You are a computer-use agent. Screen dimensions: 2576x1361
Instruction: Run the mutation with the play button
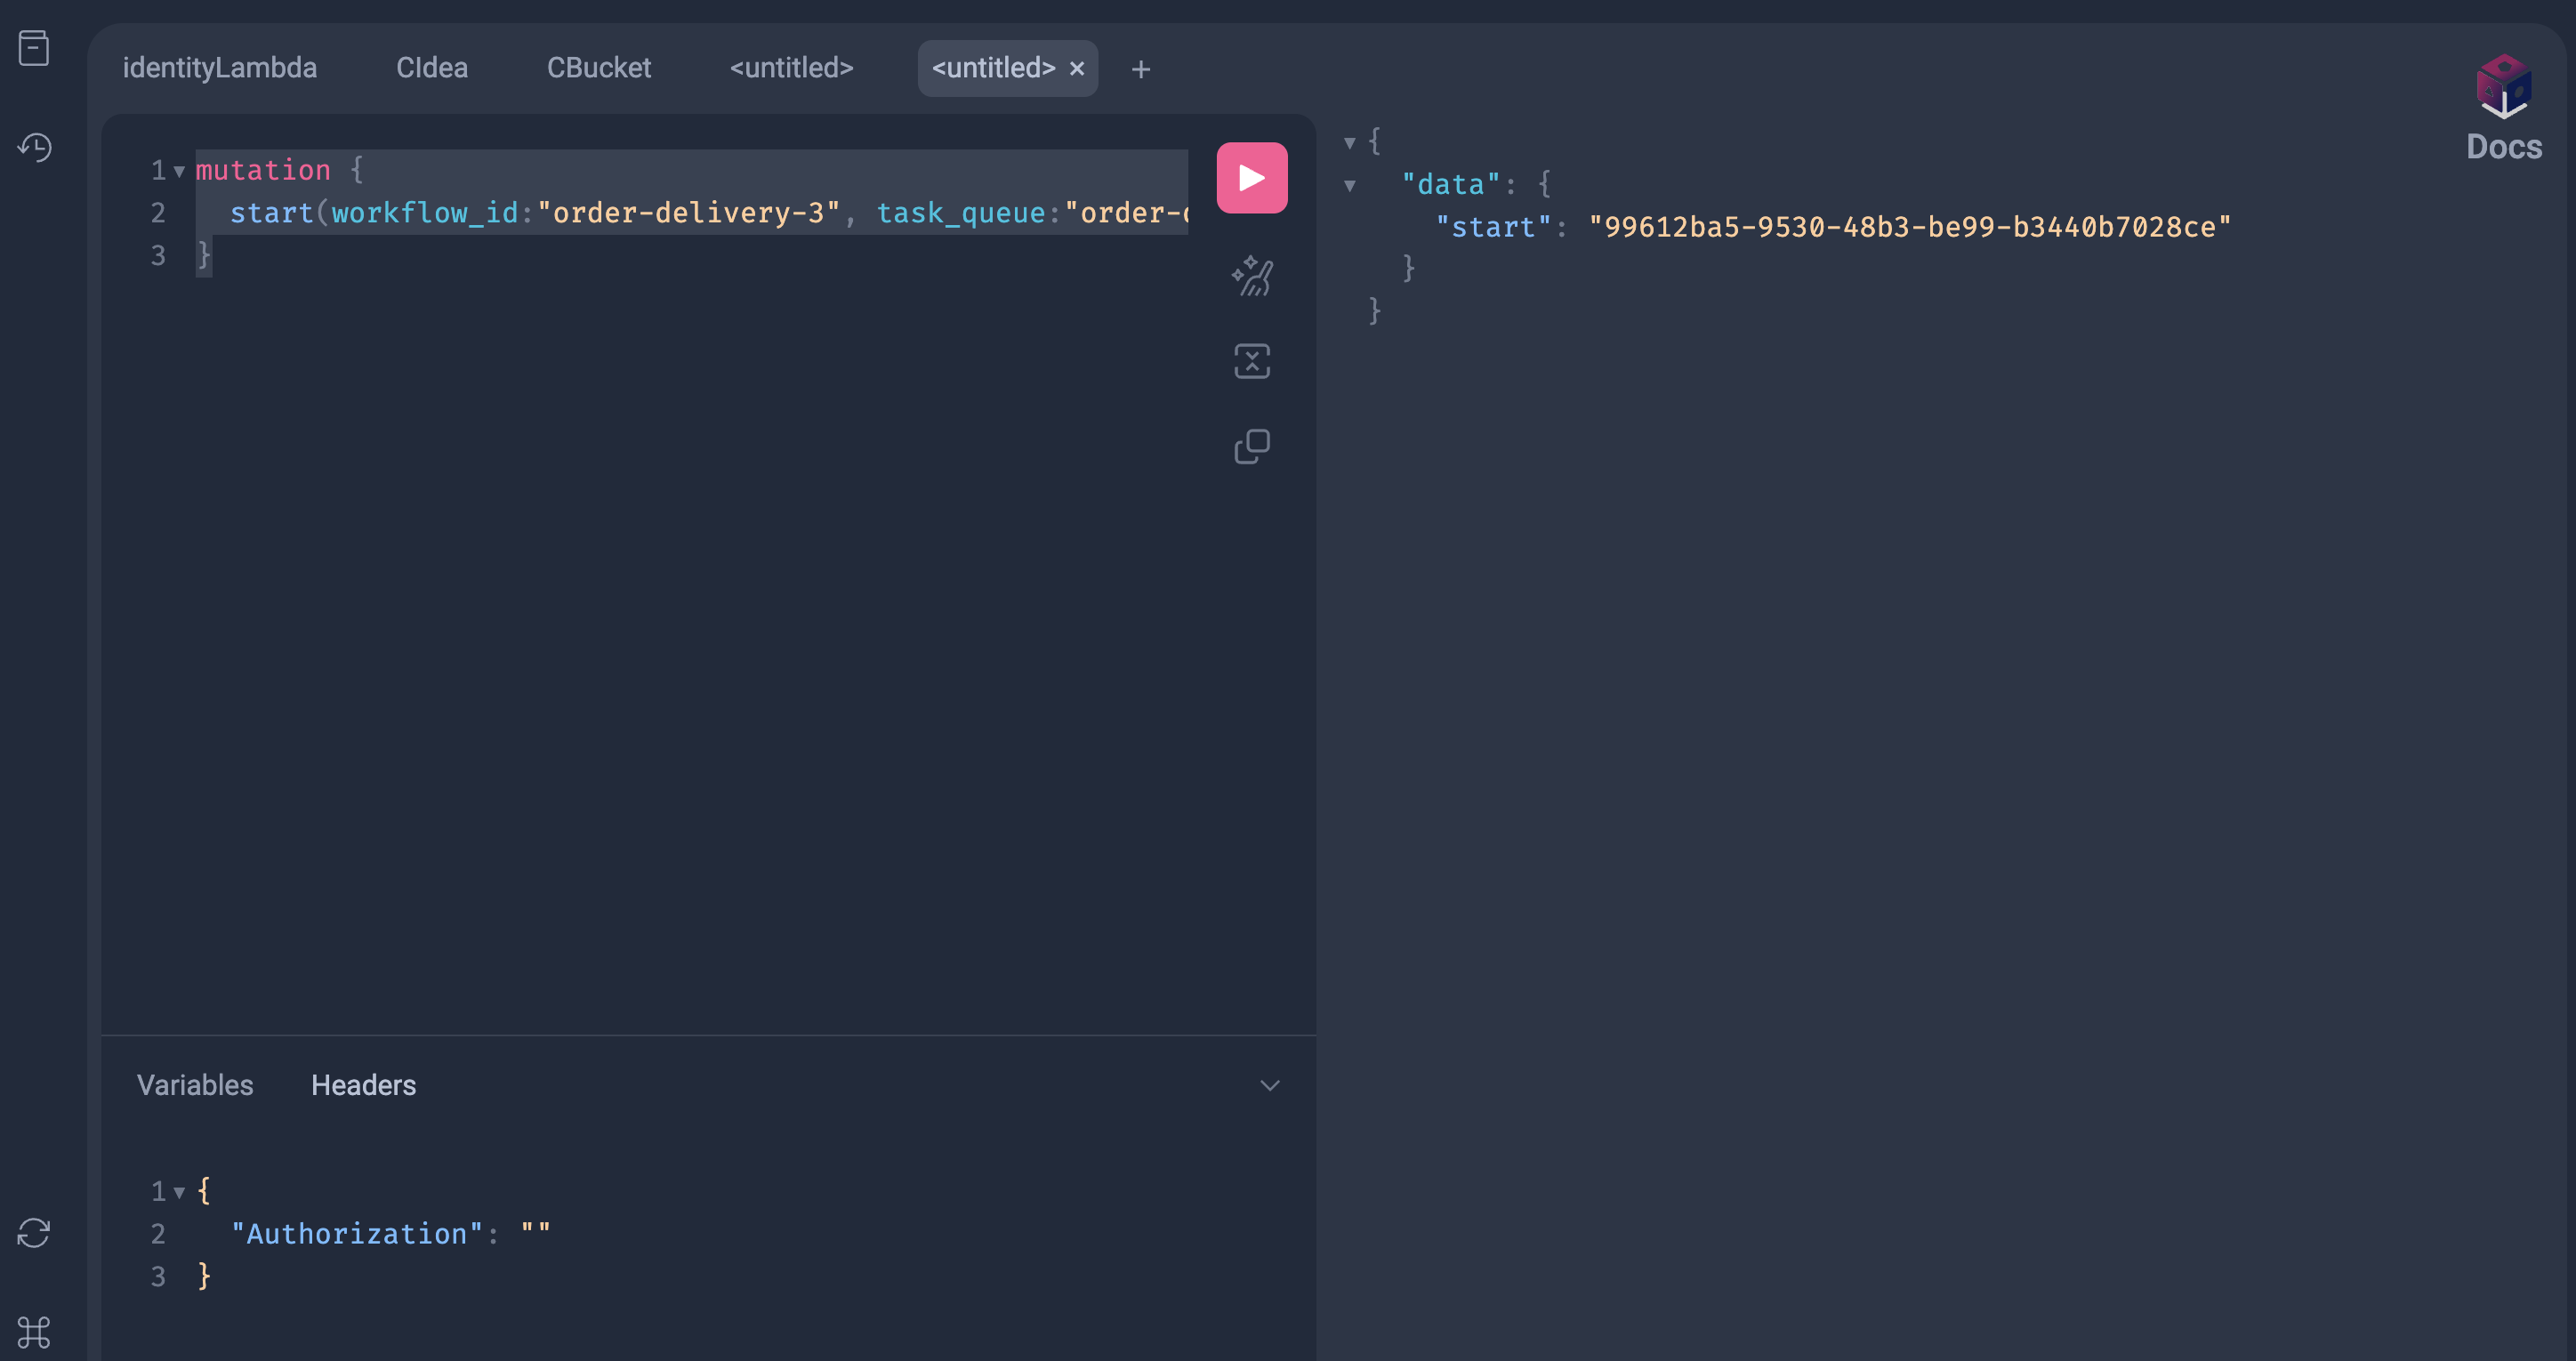[x=1252, y=178]
